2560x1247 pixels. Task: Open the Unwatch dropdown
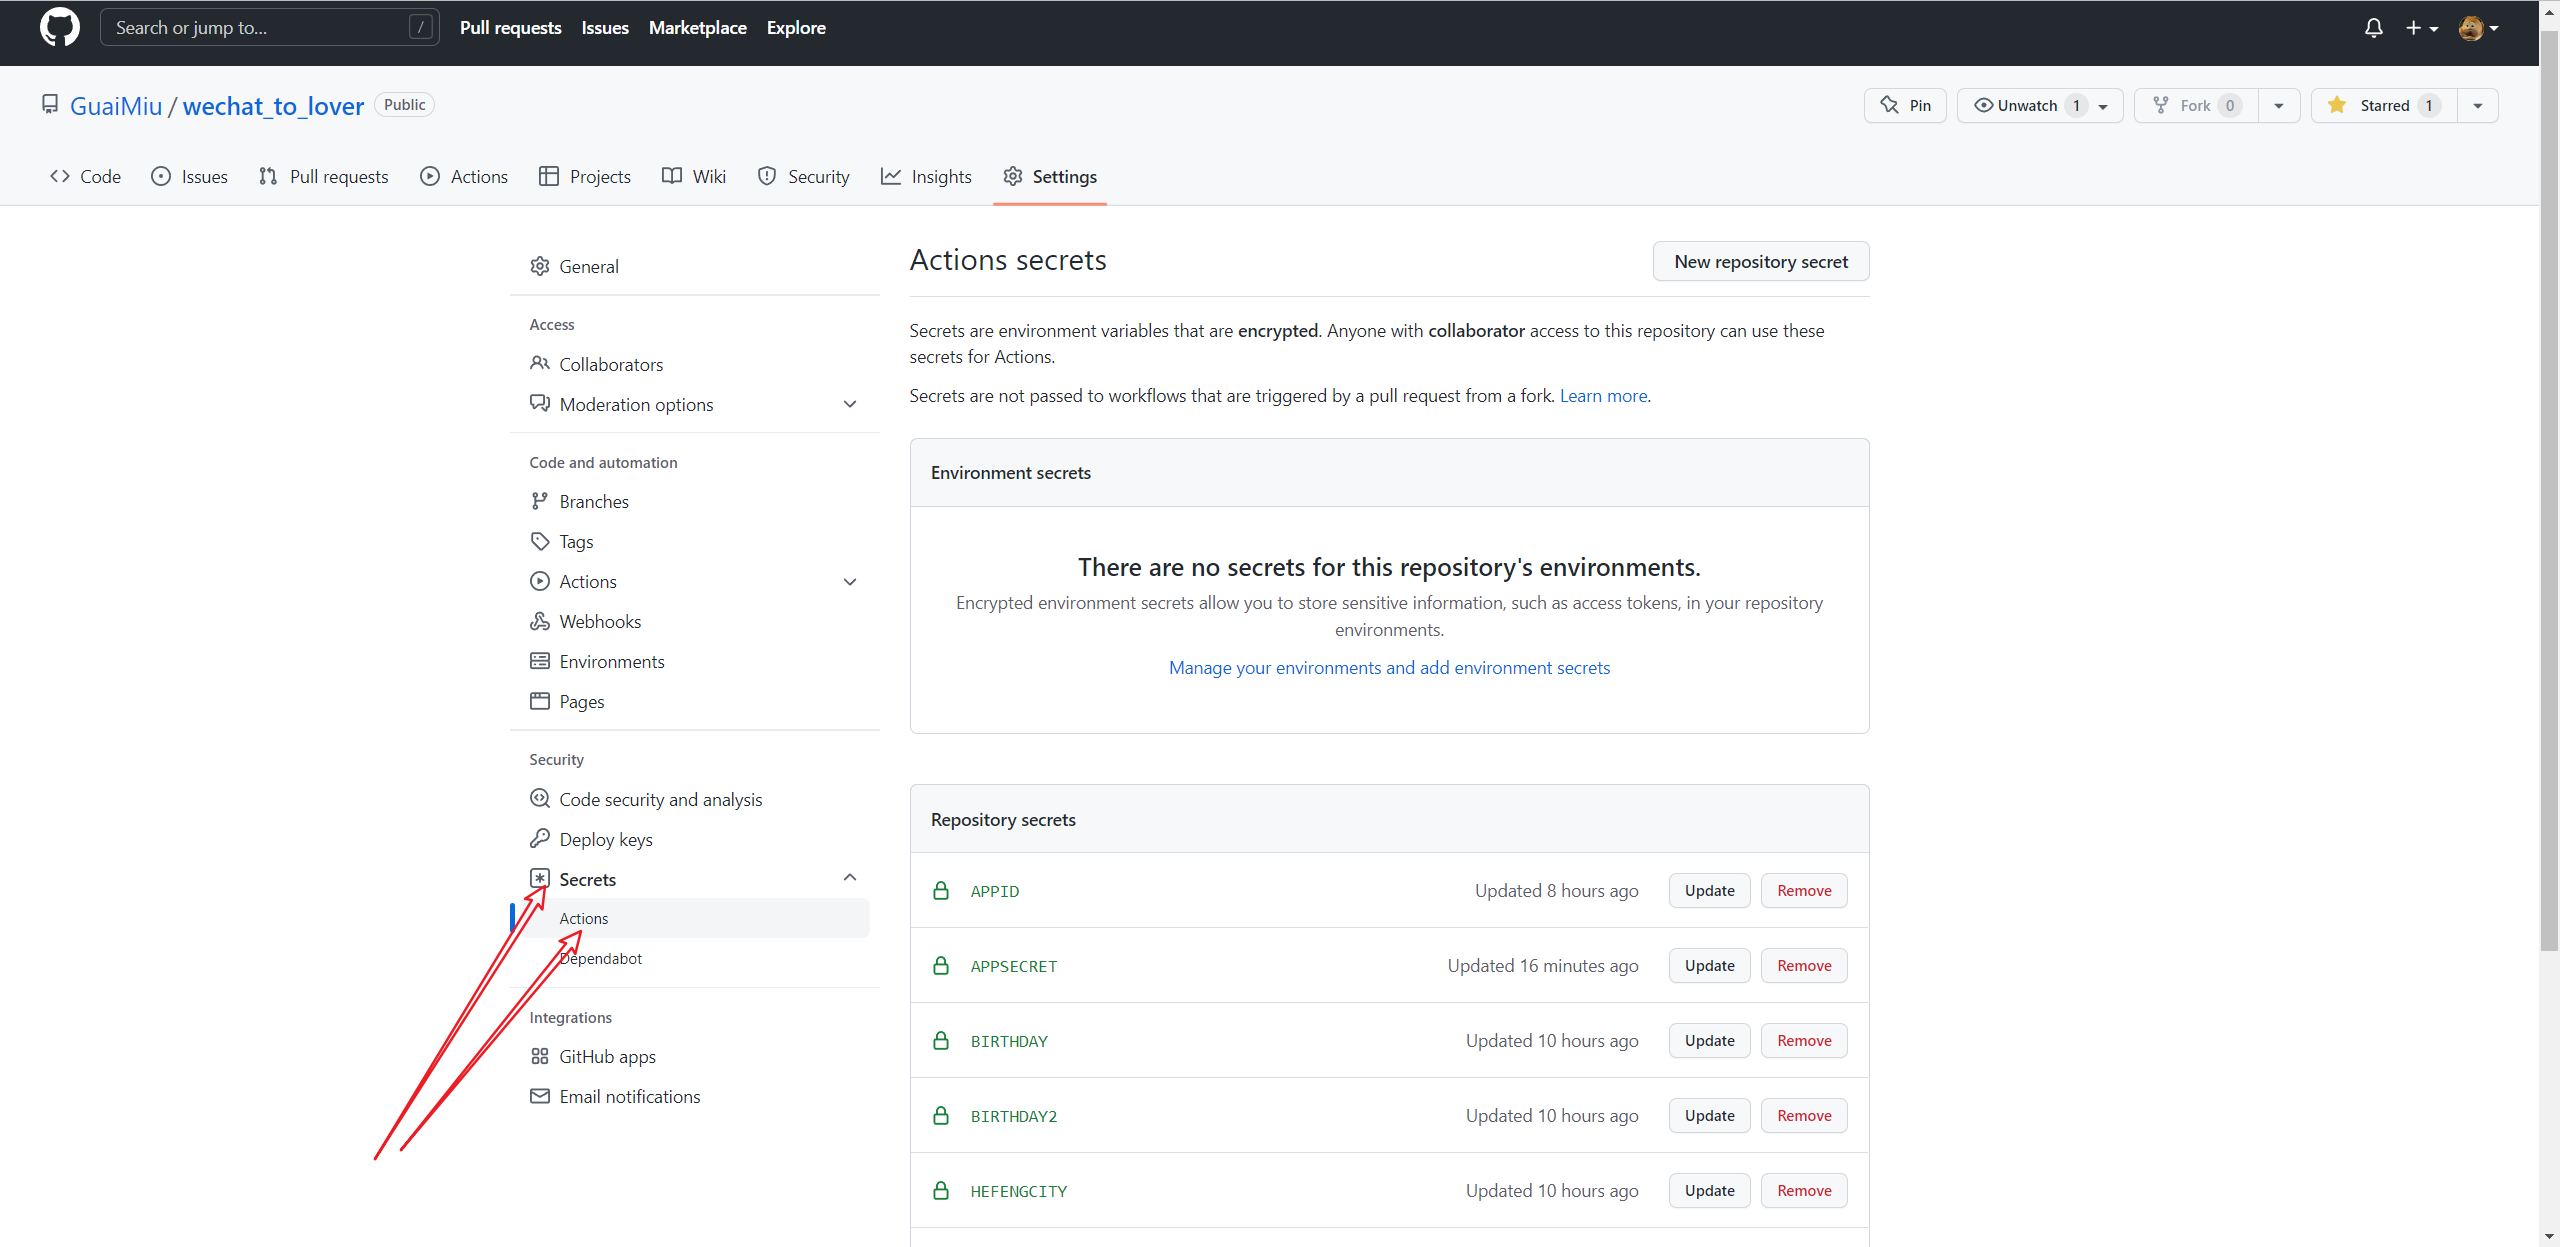[x=2039, y=105]
